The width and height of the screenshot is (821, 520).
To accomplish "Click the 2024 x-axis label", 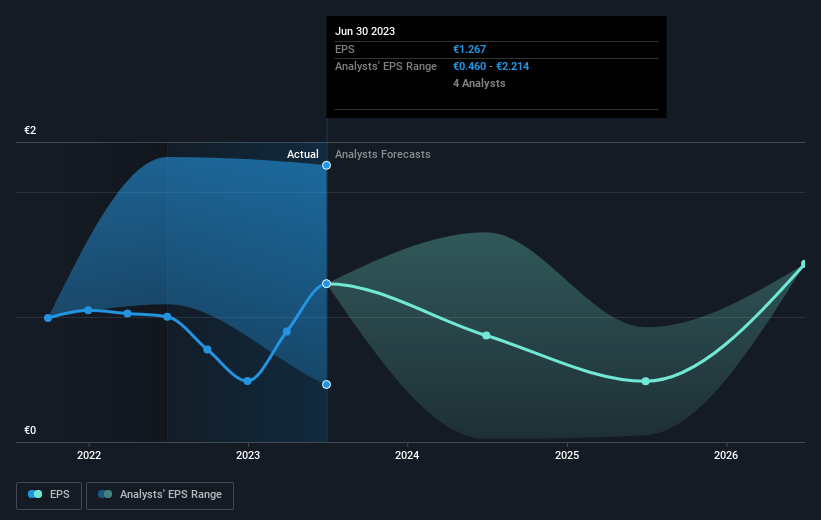I will coord(407,455).
